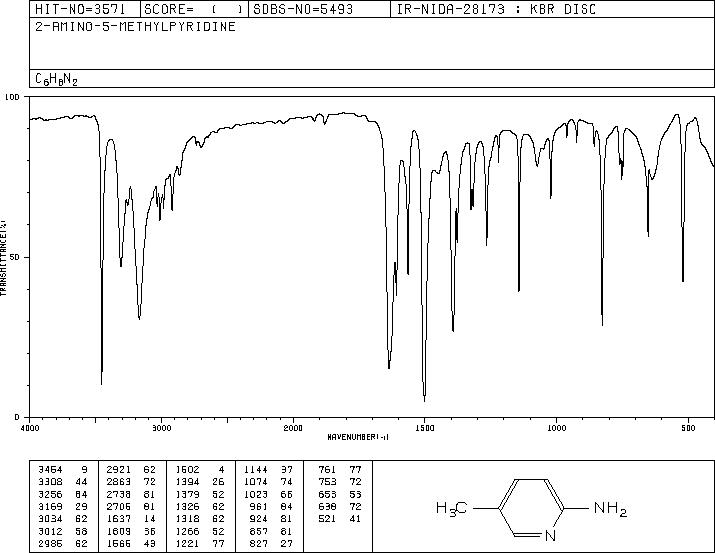This screenshot has width=715, height=553.
Task: Click the molecular formula C6H8N2
Action: tap(57, 79)
